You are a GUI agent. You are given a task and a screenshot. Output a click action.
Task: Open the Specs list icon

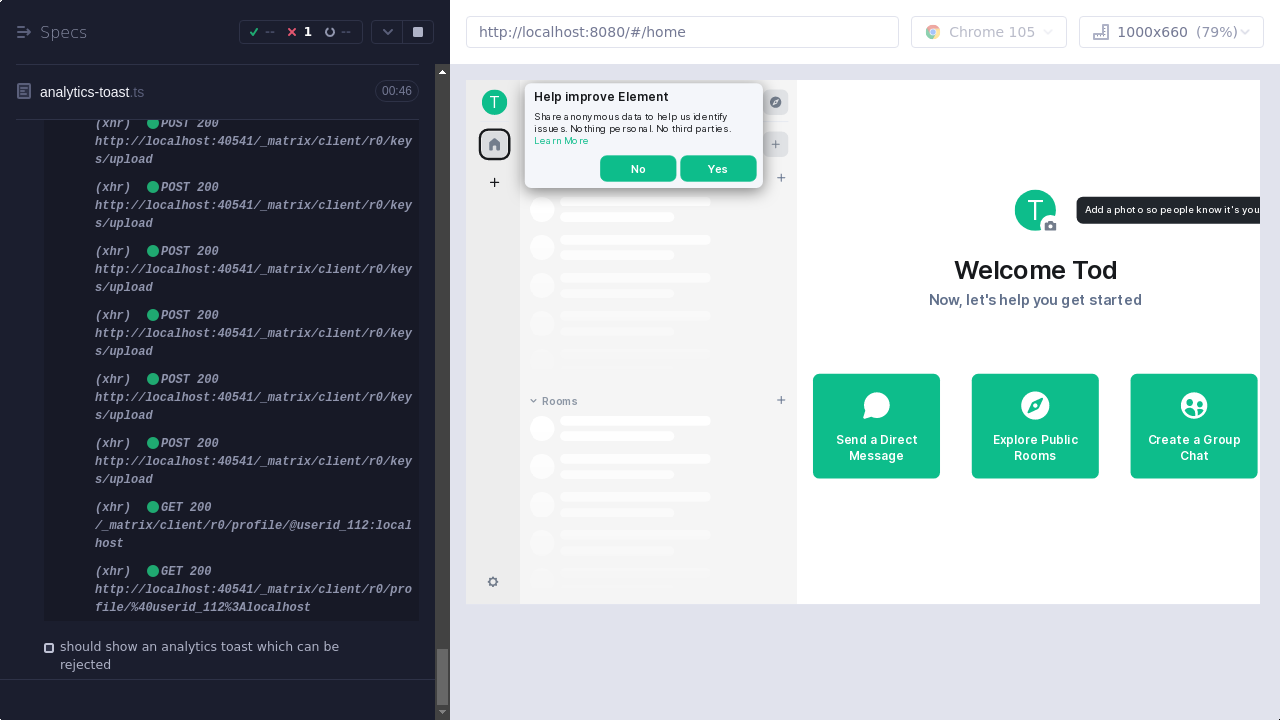[24, 32]
